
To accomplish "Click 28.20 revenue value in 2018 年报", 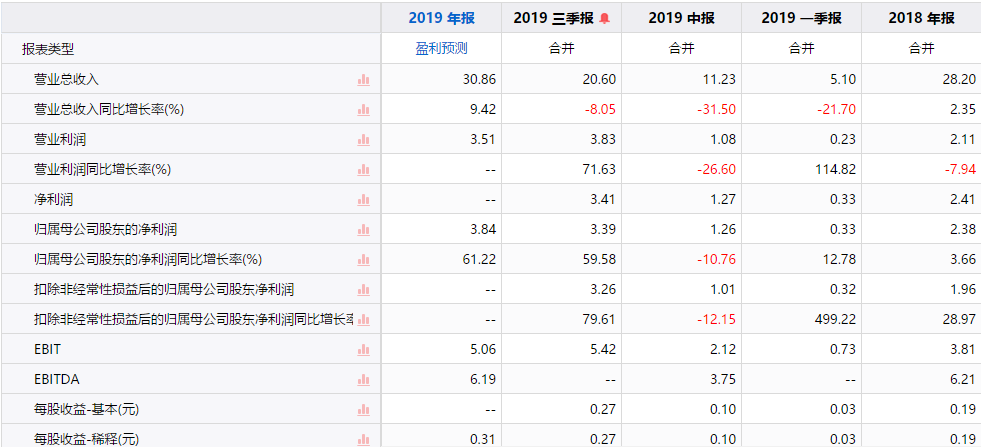I will point(960,80).
